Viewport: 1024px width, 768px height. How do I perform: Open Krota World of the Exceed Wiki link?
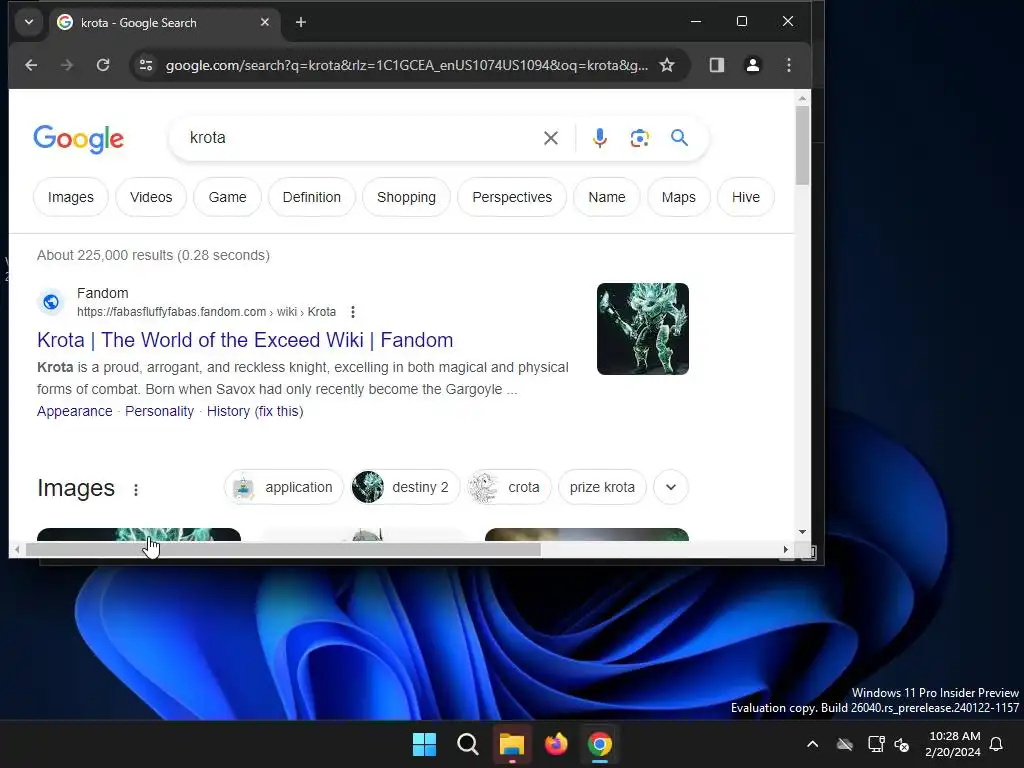[245, 340]
